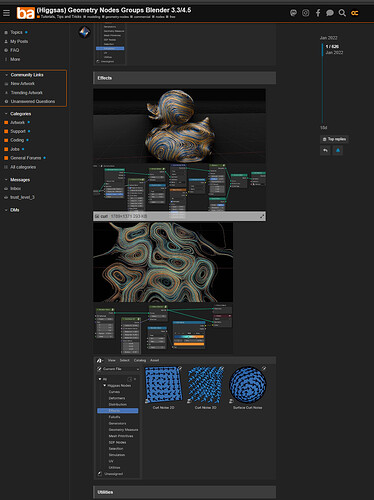Image resolution: width=374 pixels, height=500 pixels.
Task: Jump to the 15d timeline end
Action: click(x=323, y=128)
